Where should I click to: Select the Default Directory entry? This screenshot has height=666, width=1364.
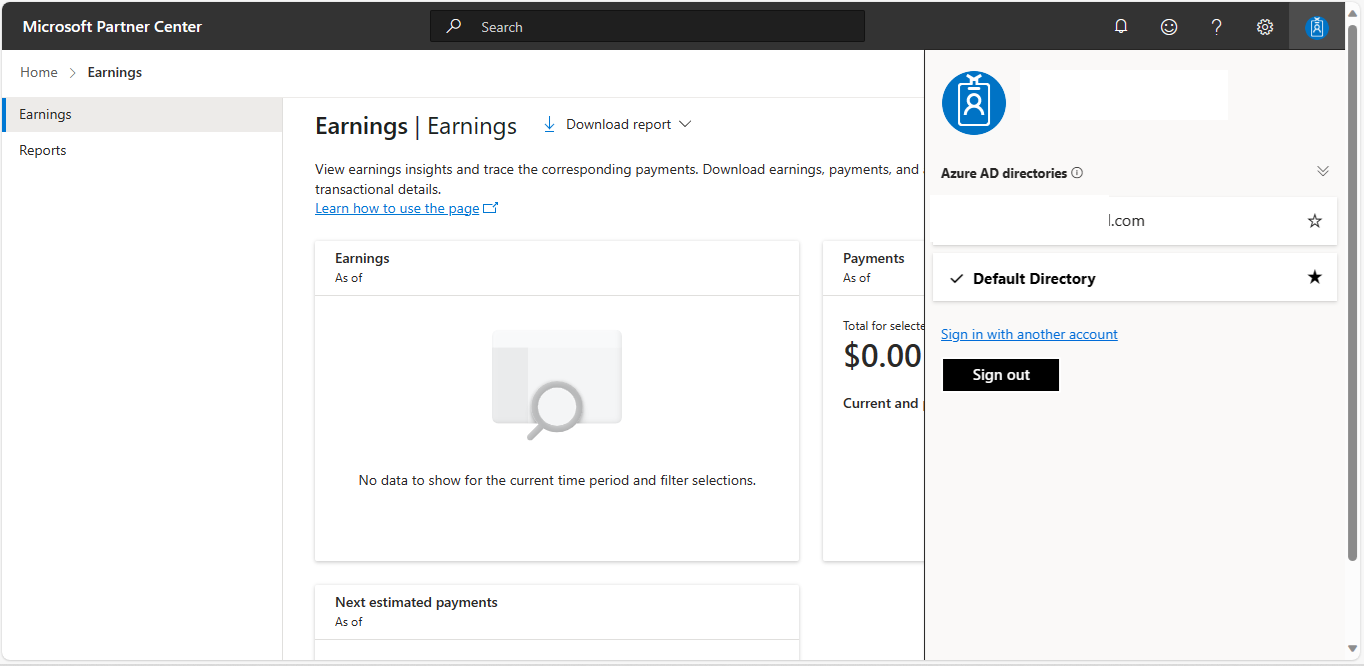(x=1134, y=278)
